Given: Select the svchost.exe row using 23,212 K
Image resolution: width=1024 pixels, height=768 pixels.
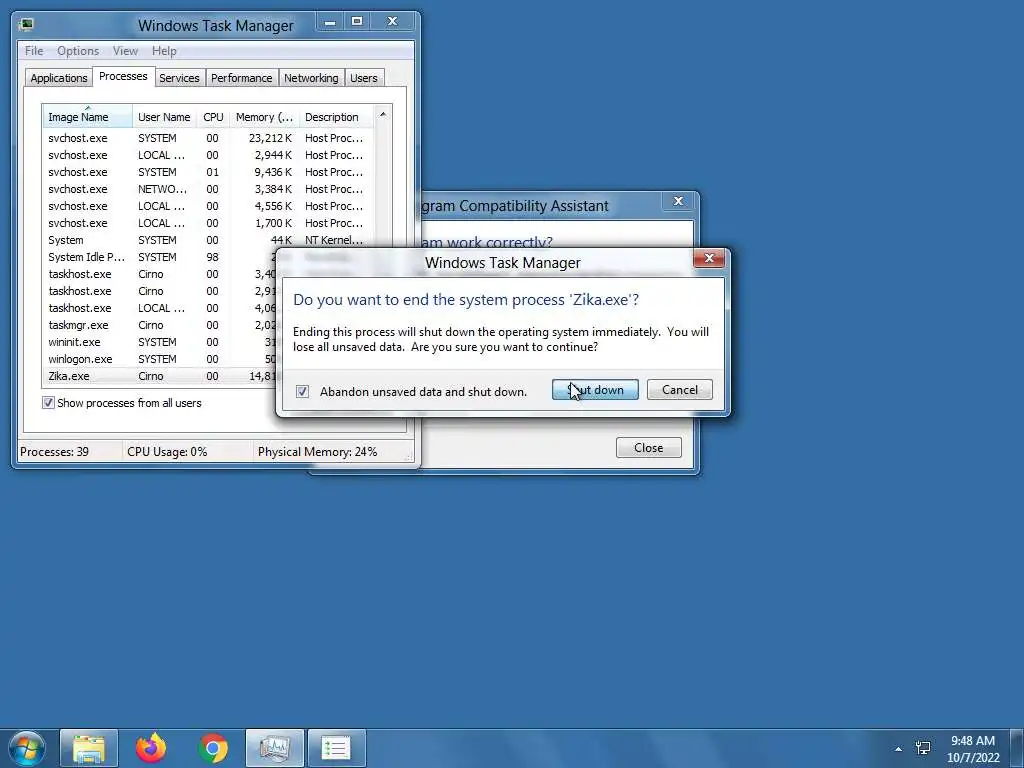Looking at the screenshot, I should coord(208,138).
